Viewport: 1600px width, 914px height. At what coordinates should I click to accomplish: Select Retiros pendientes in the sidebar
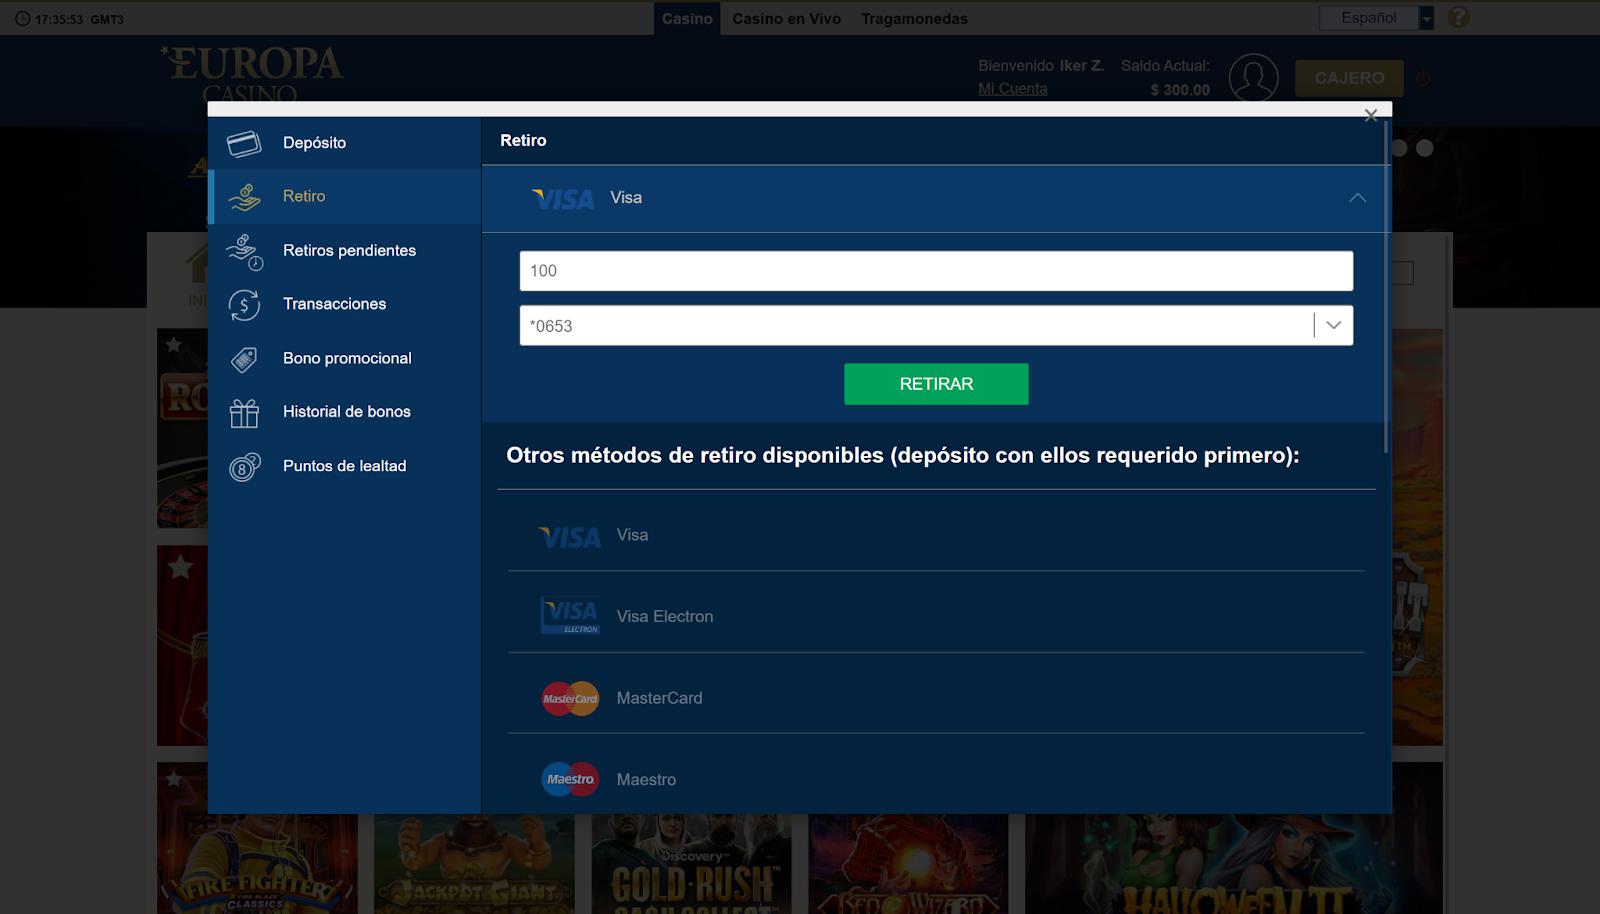pyautogui.click(x=345, y=250)
